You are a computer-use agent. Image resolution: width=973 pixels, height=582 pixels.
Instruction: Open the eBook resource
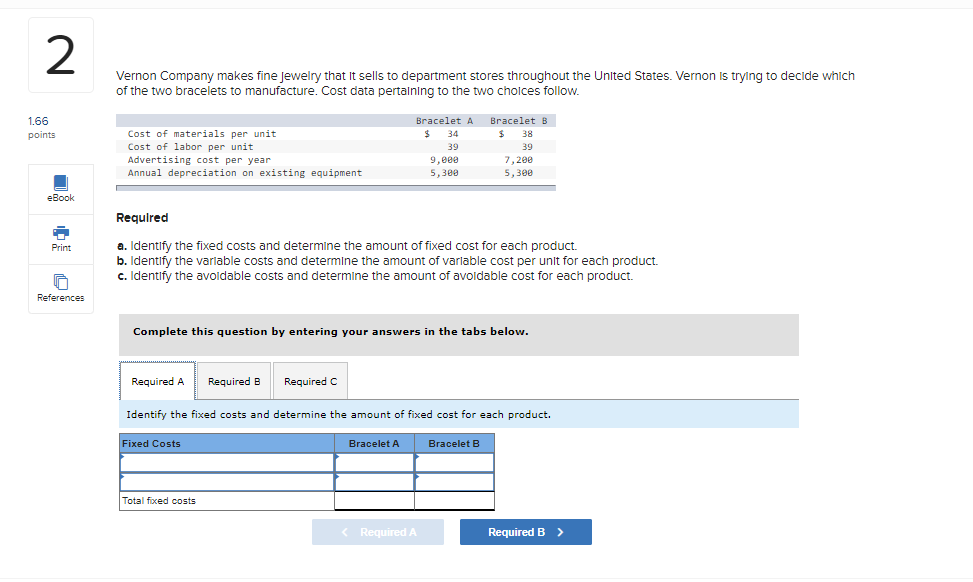(x=60, y=188)
